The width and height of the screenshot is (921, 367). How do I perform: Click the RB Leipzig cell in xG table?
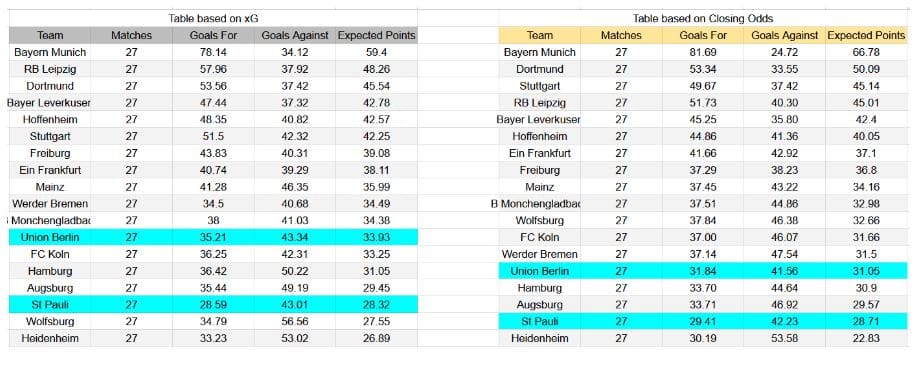50,69
